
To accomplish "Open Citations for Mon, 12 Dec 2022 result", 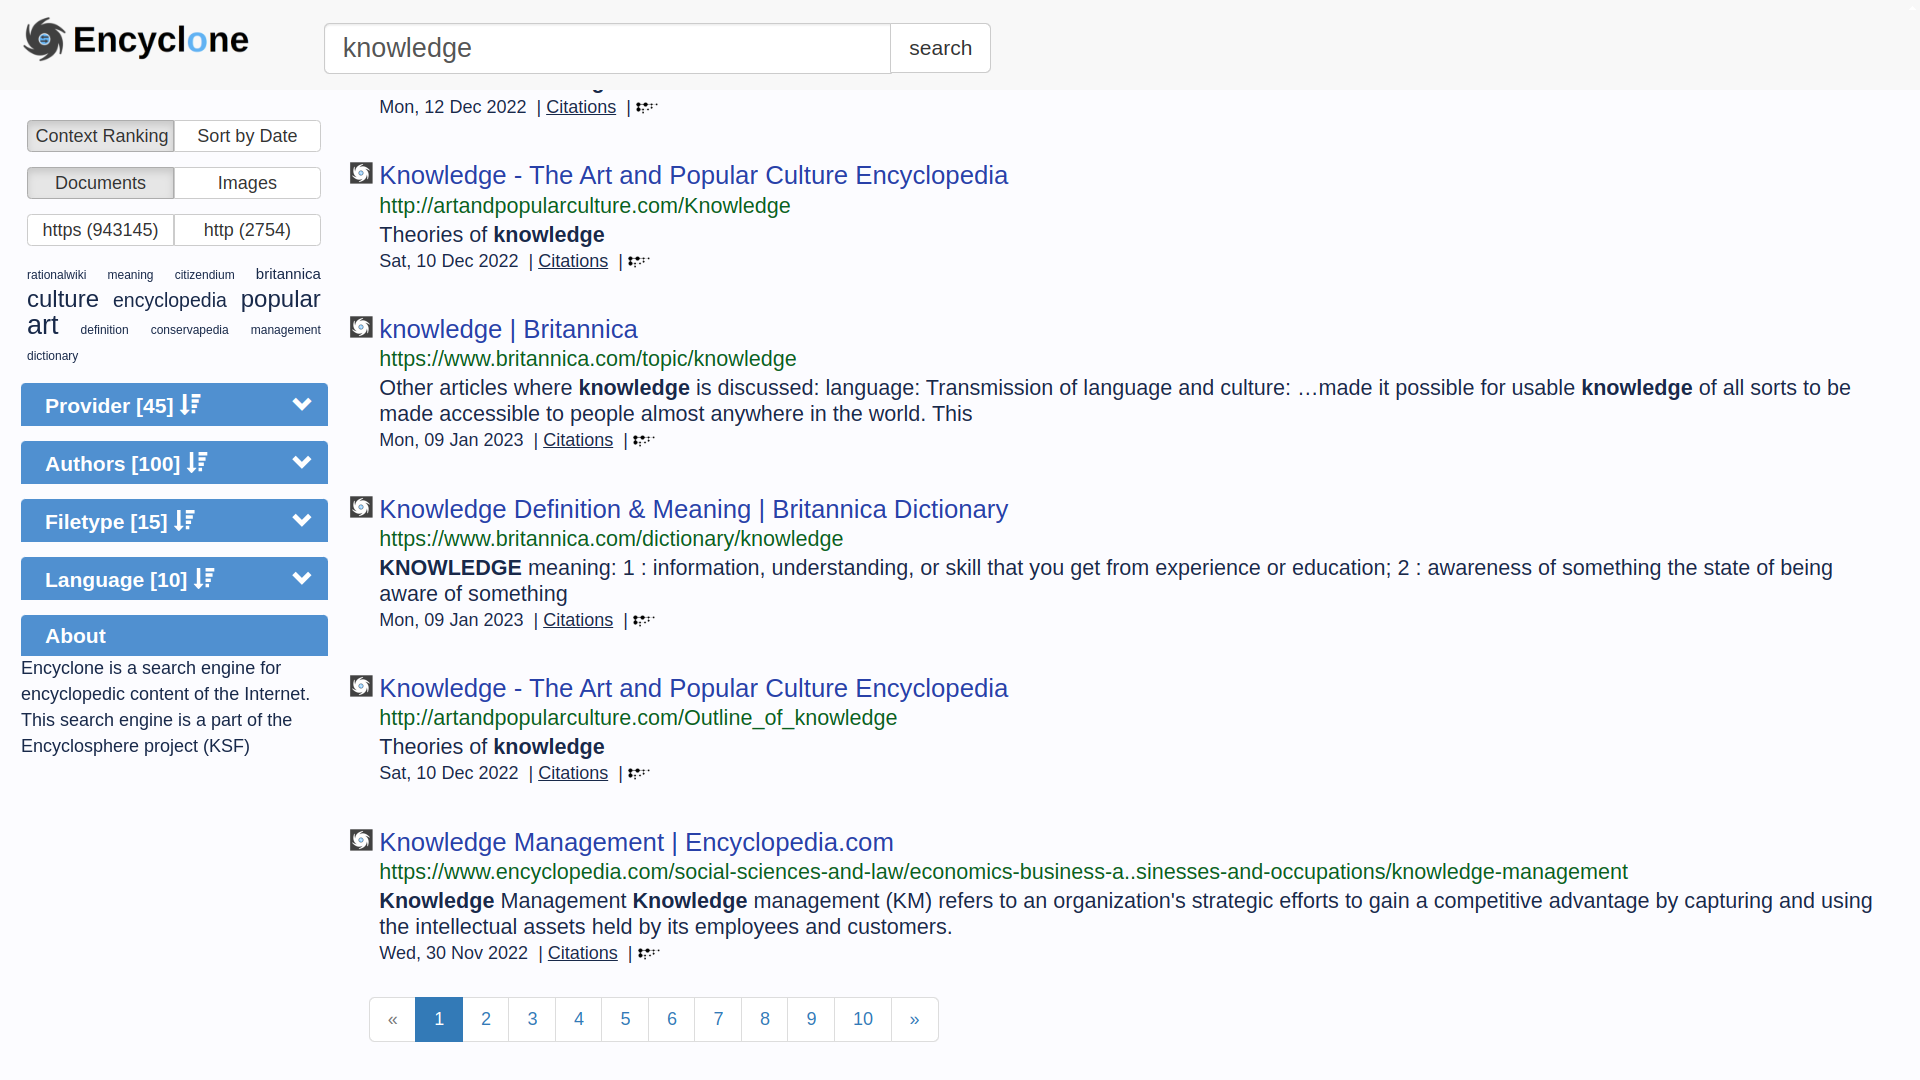I will [x=581, y=107].
